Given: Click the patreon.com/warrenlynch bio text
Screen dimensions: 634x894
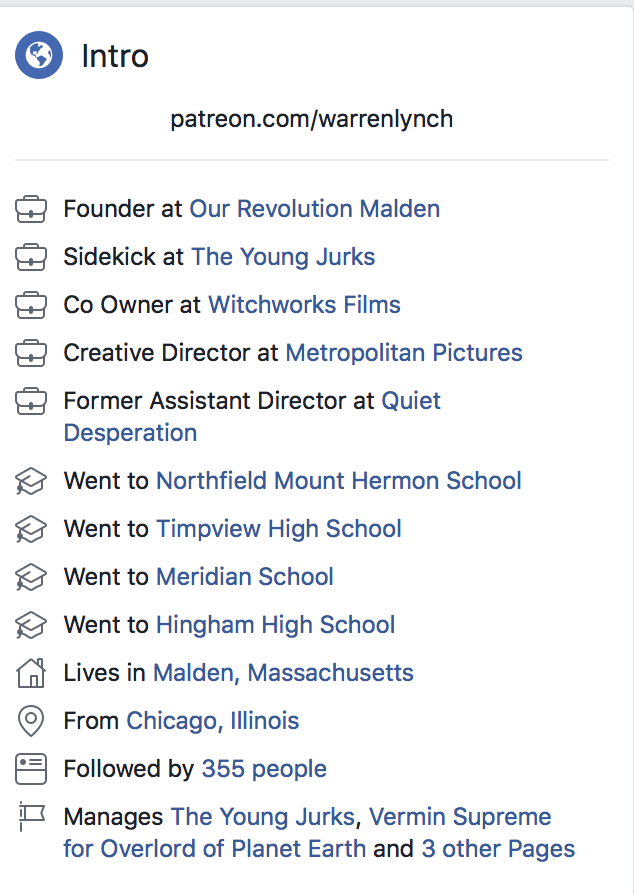Looking at the screenshot, I should click(x=312, y=119).
